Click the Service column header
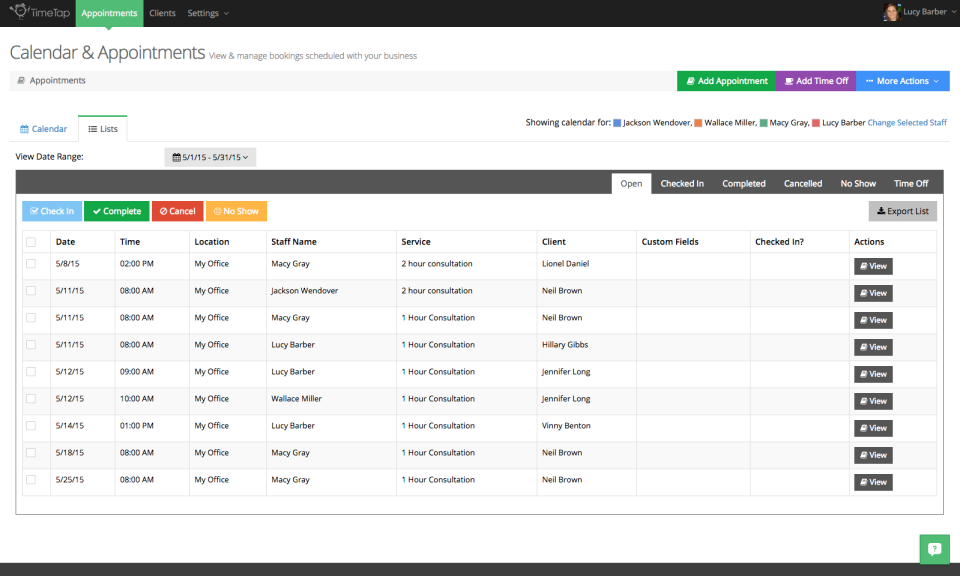The image size is (960, 576). (x=416, y=242)
